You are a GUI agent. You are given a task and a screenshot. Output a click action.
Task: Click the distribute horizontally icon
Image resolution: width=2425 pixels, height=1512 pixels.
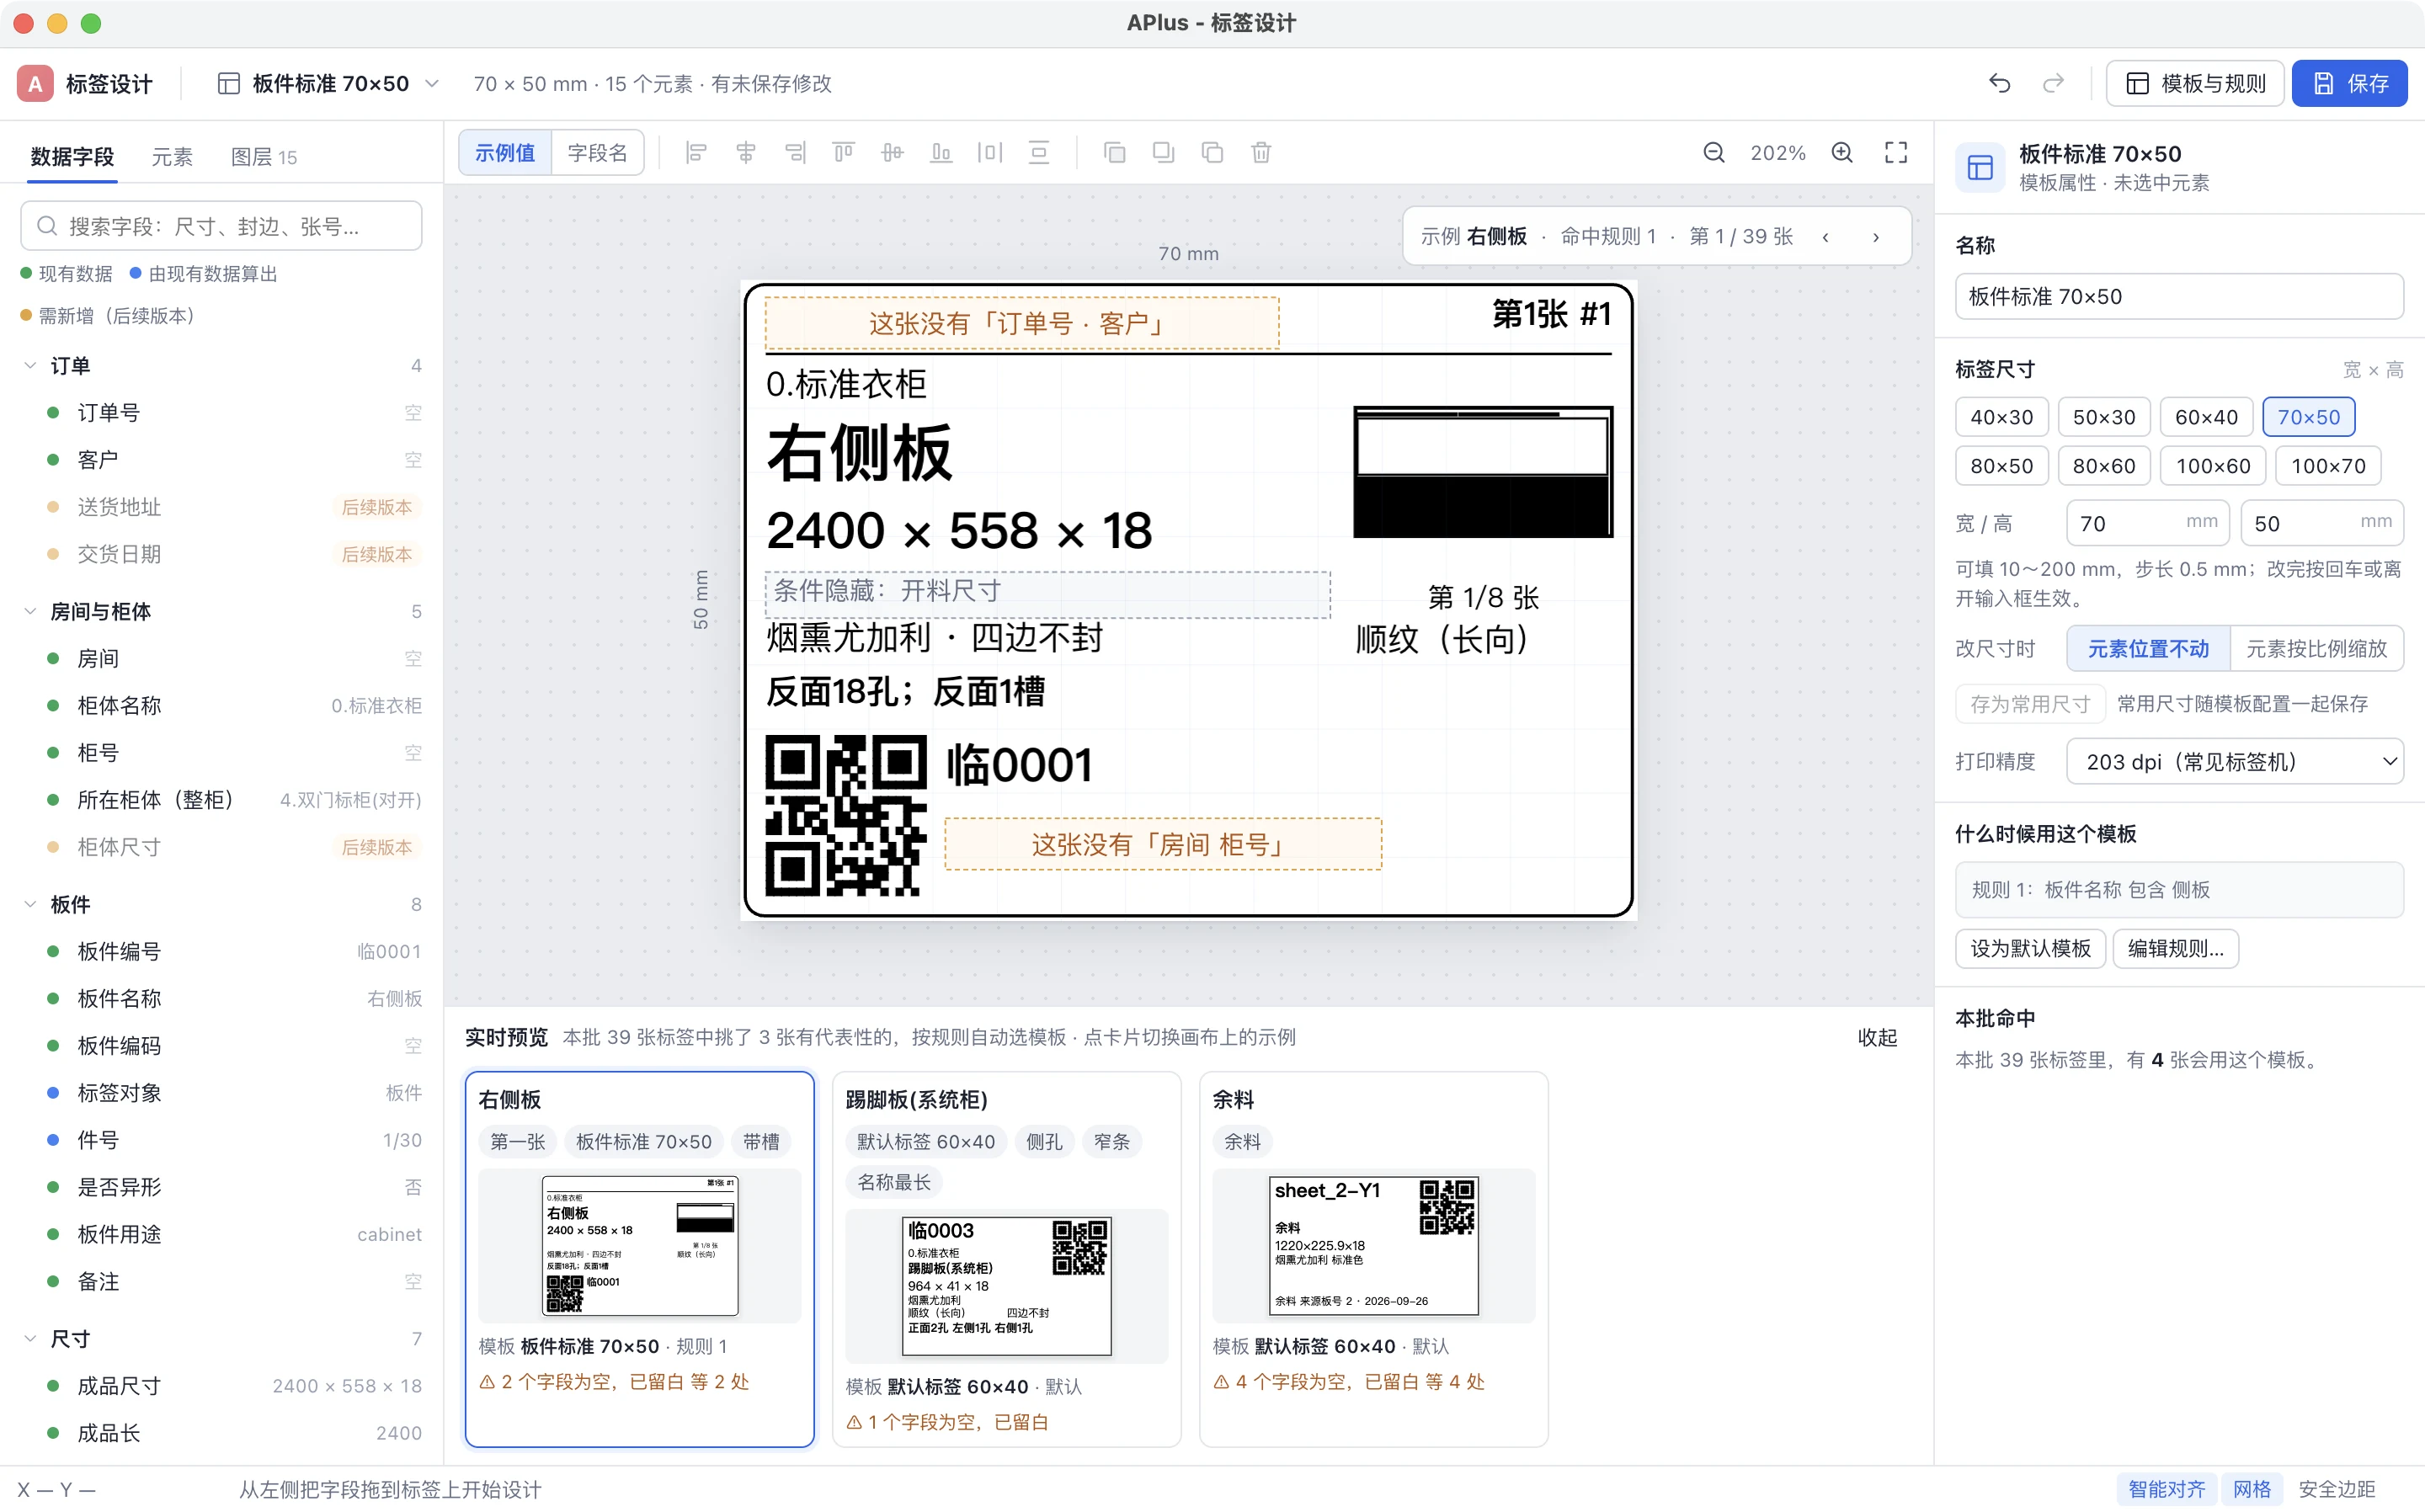coord(990,153)
